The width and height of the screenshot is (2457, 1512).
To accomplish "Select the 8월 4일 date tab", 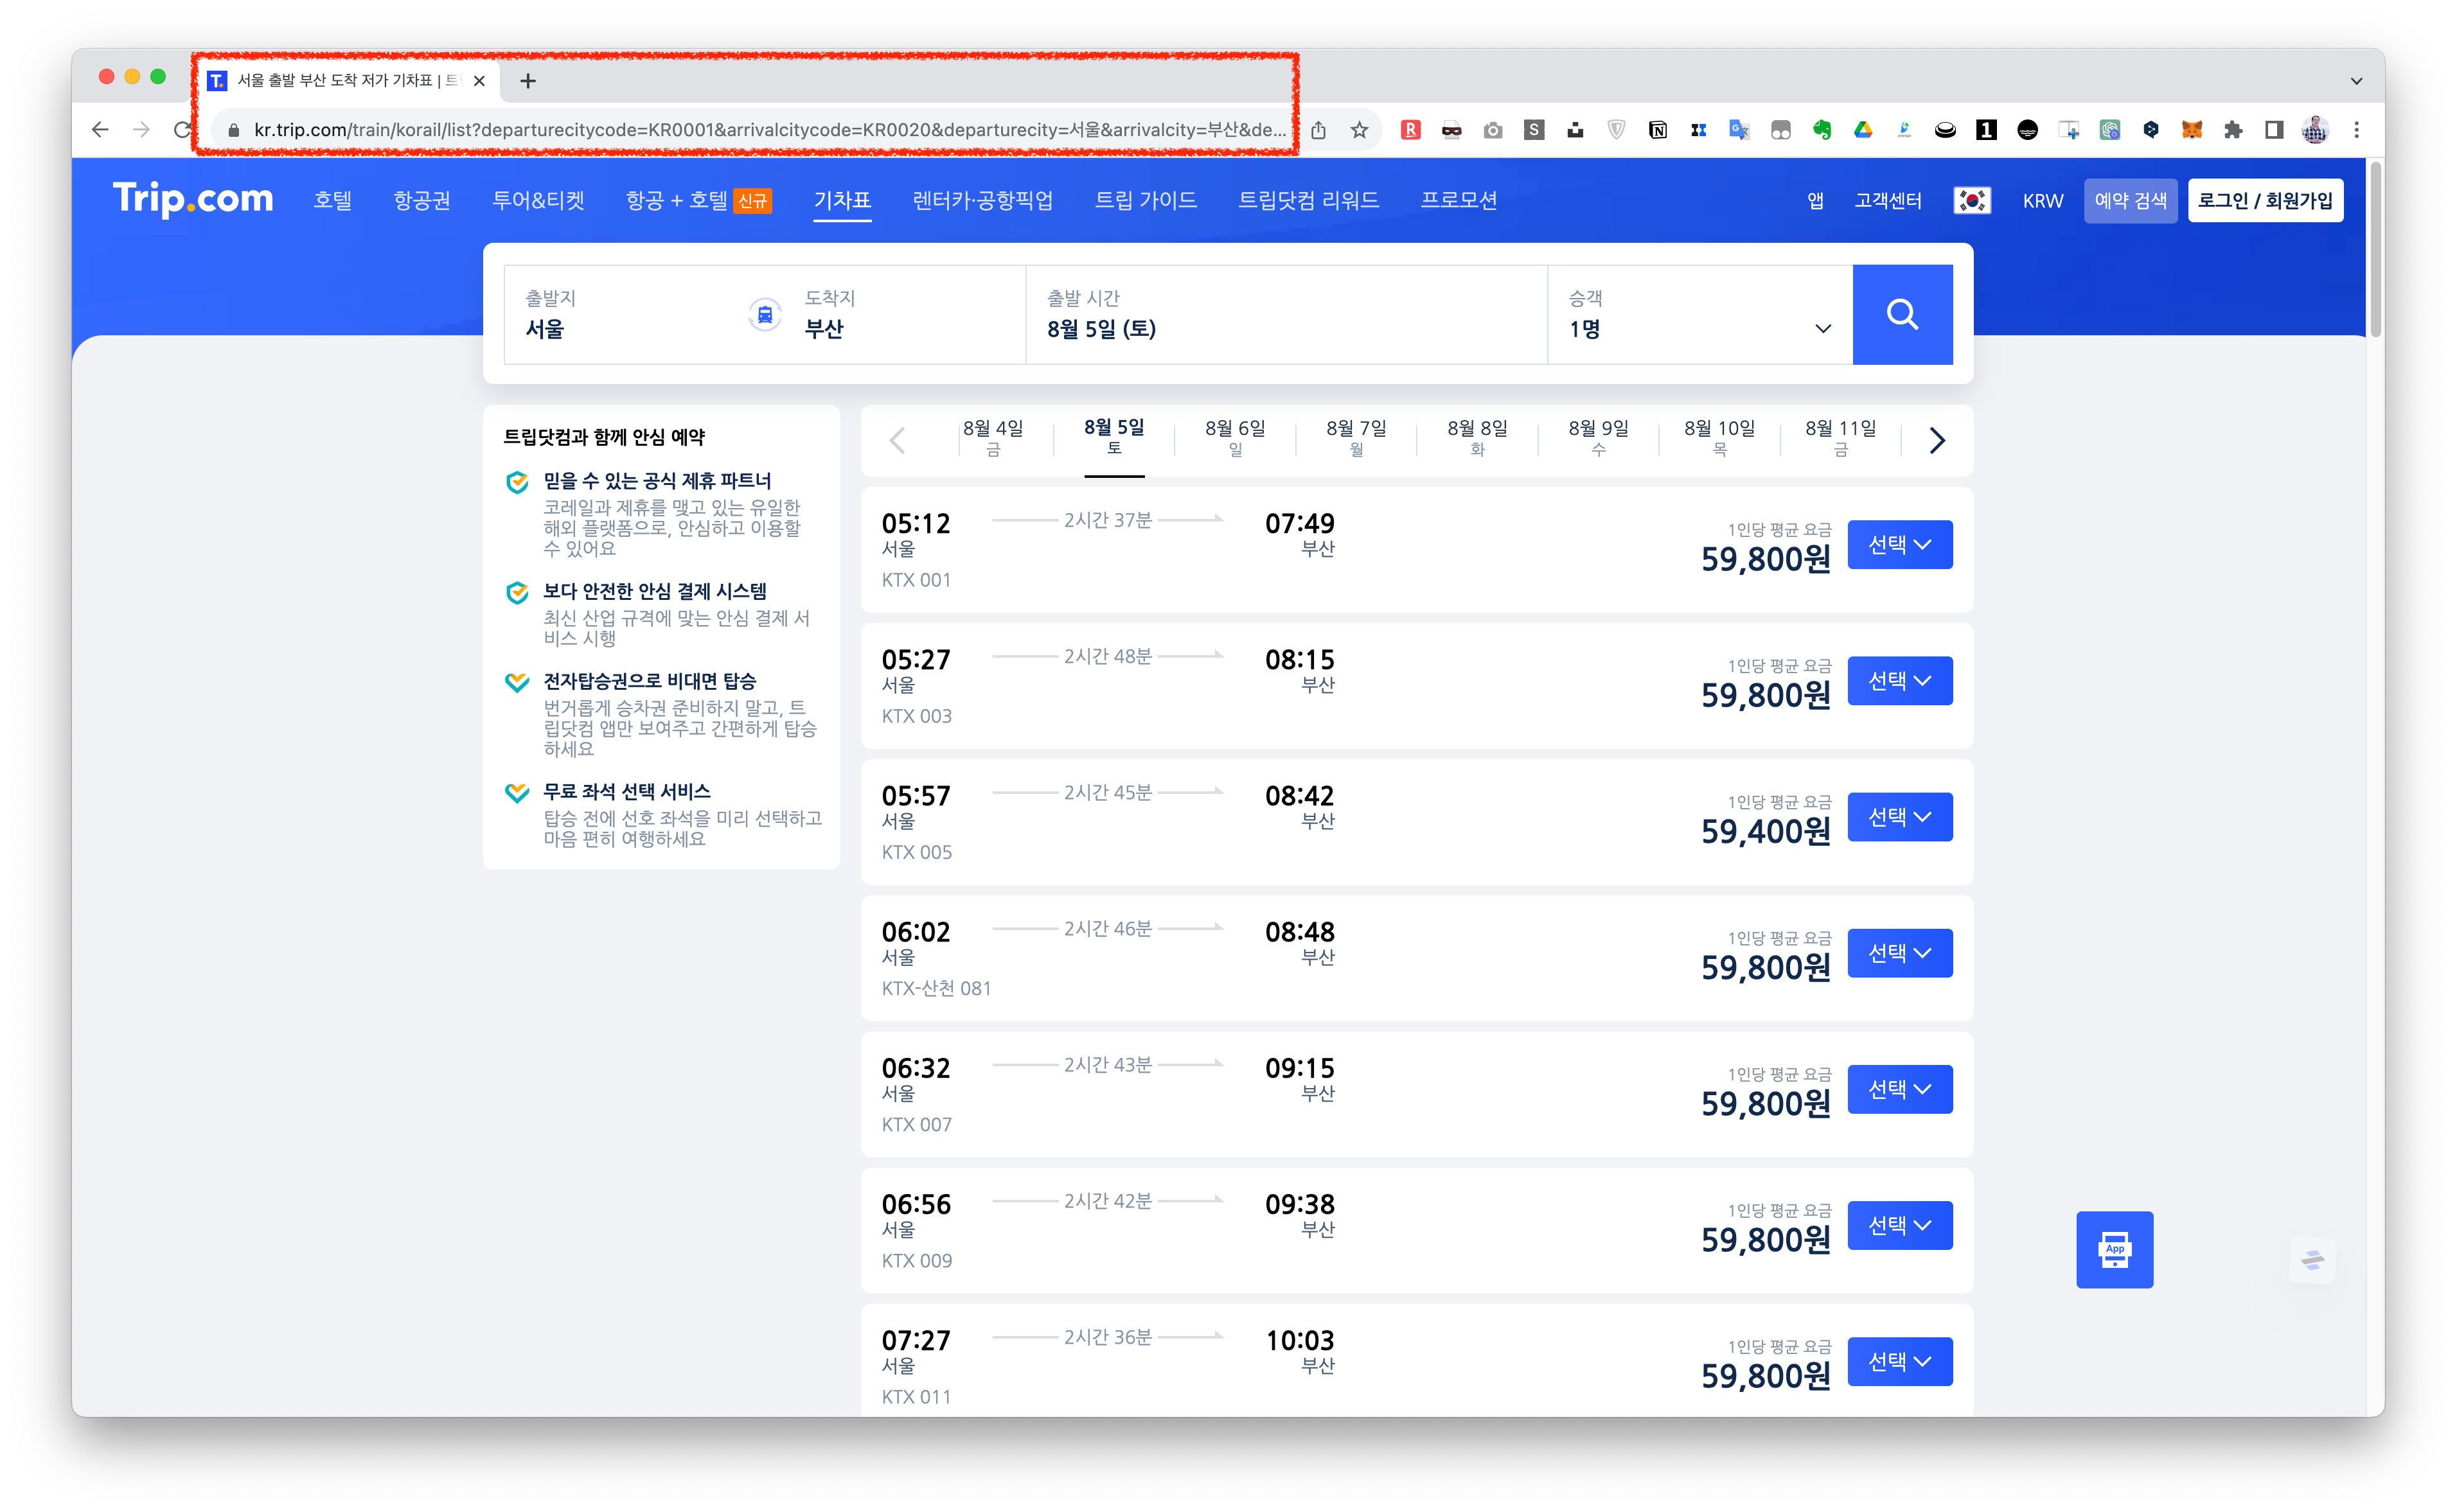I will coord(992,438).
